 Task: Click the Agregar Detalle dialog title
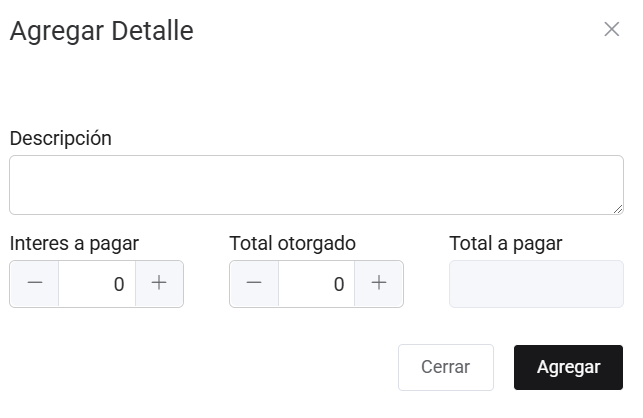click(101, 31)
